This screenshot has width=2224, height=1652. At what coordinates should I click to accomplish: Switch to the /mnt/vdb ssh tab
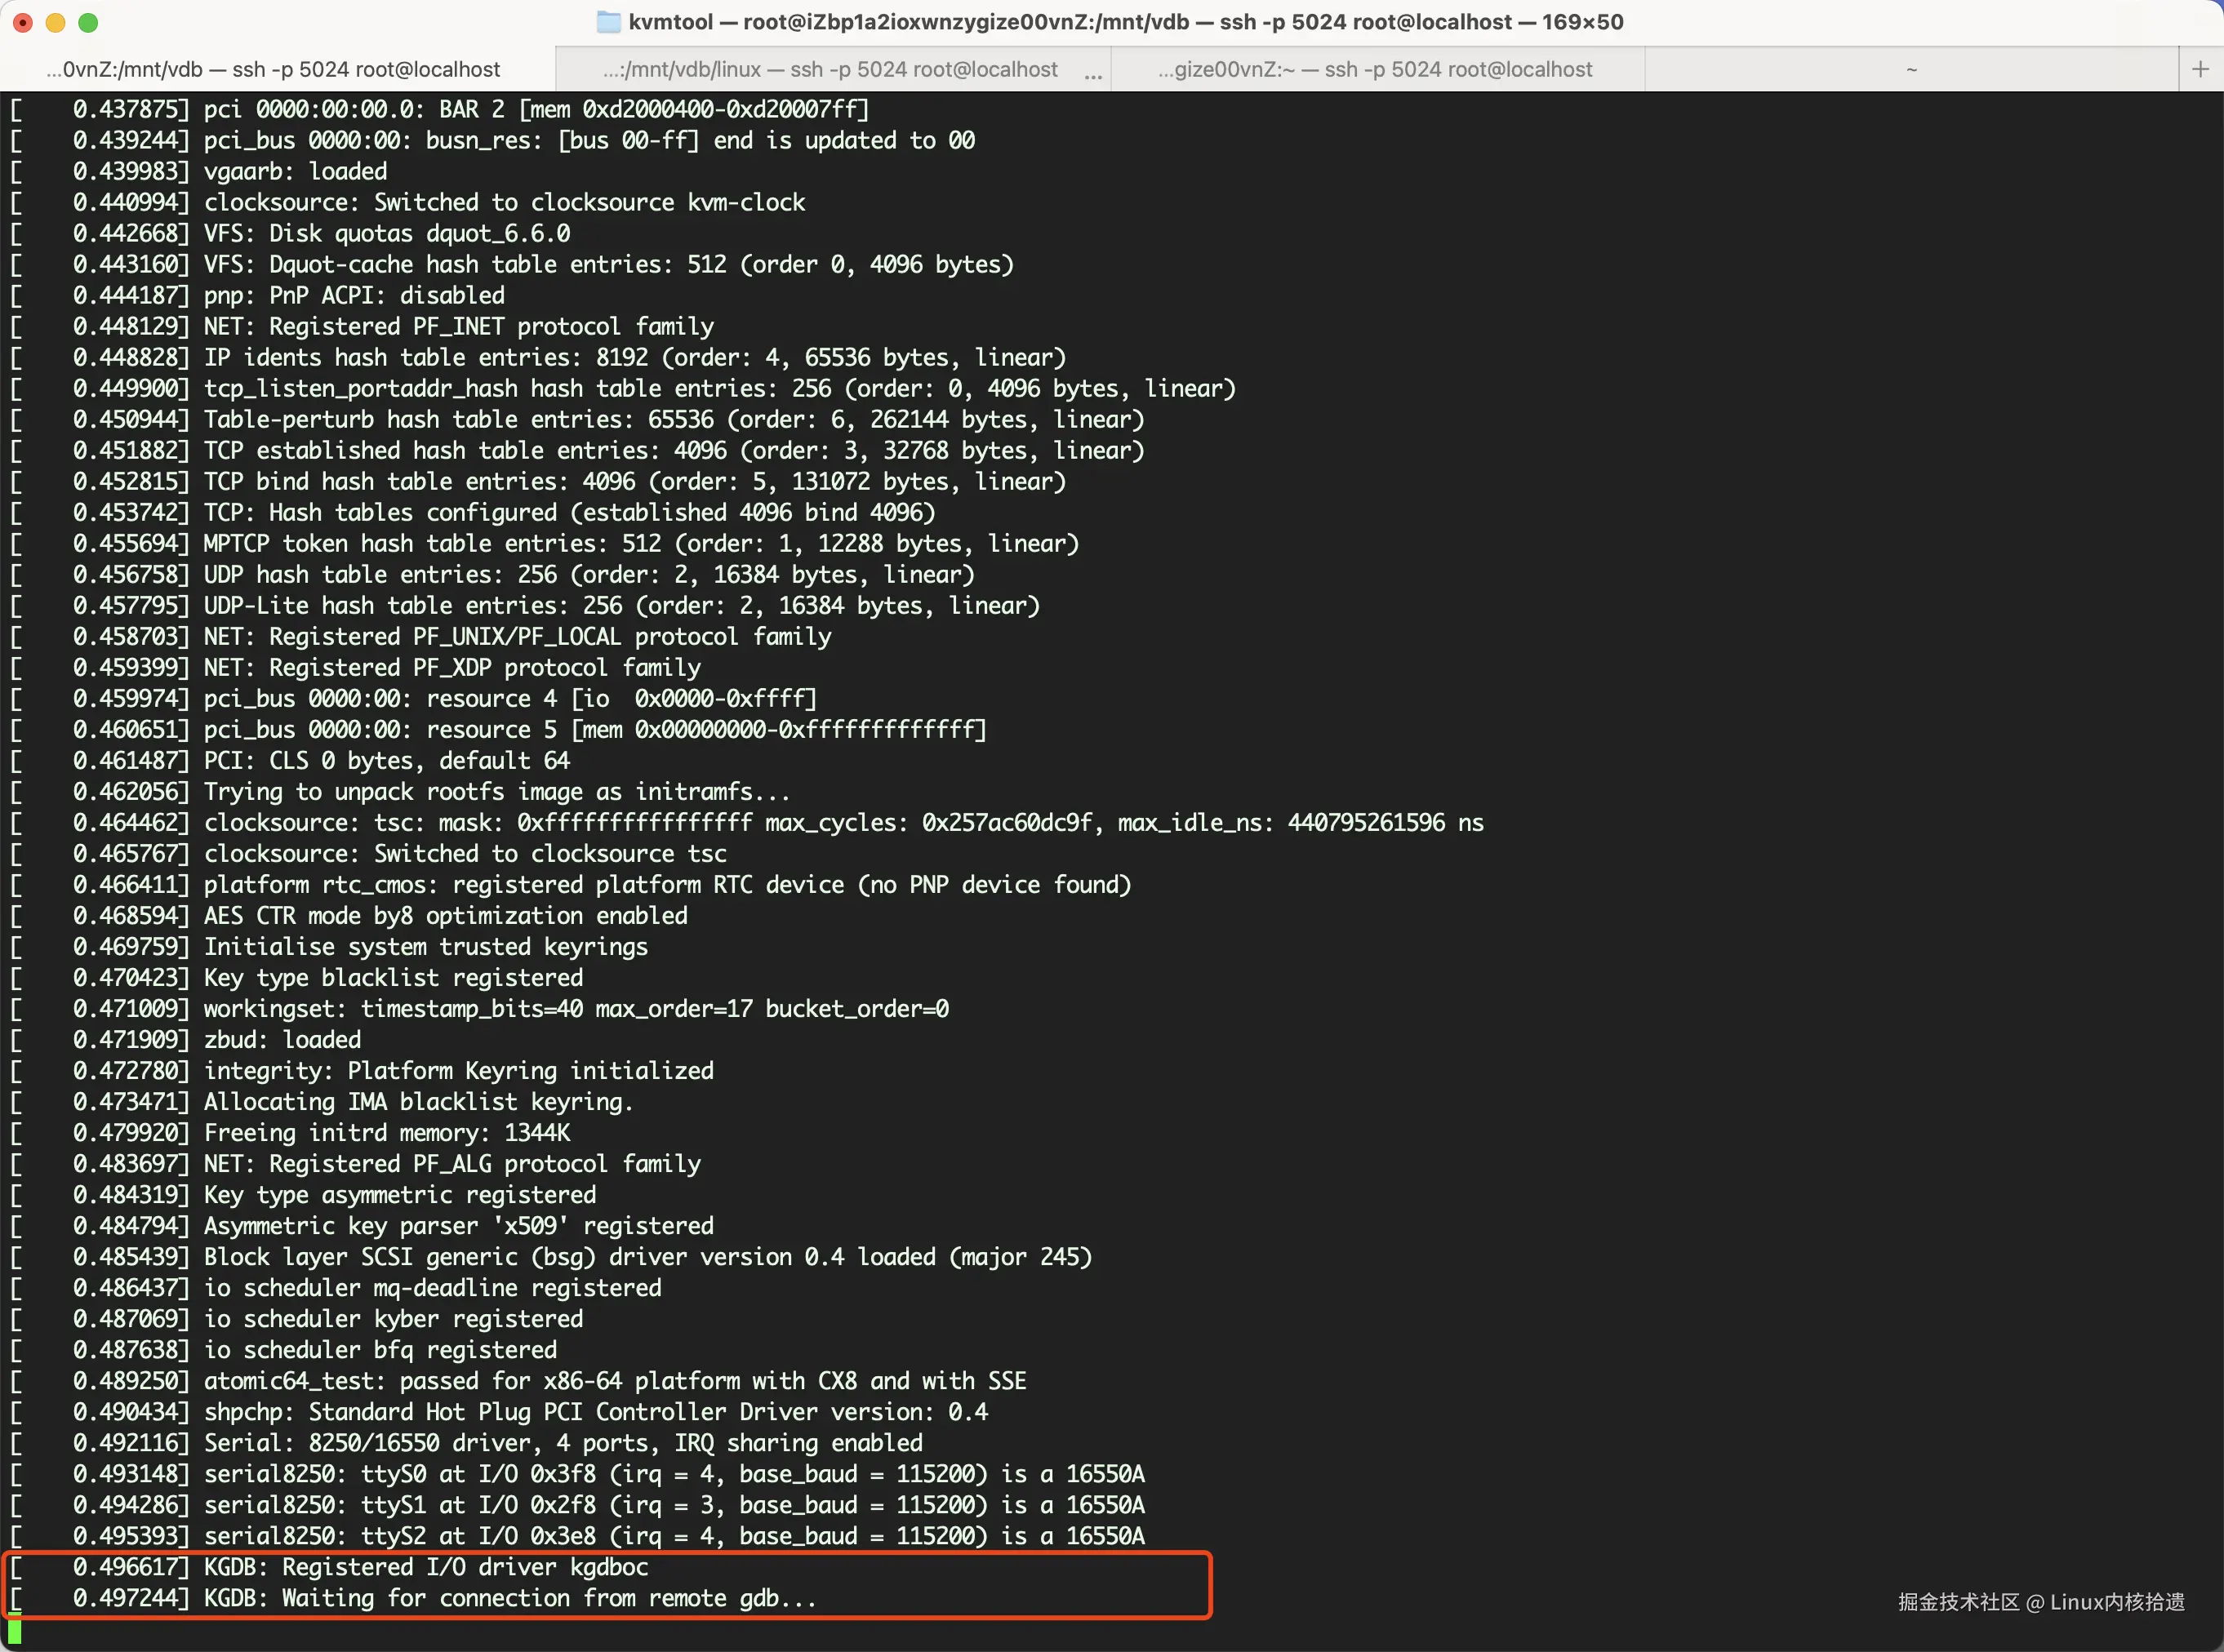coord(273,69)
